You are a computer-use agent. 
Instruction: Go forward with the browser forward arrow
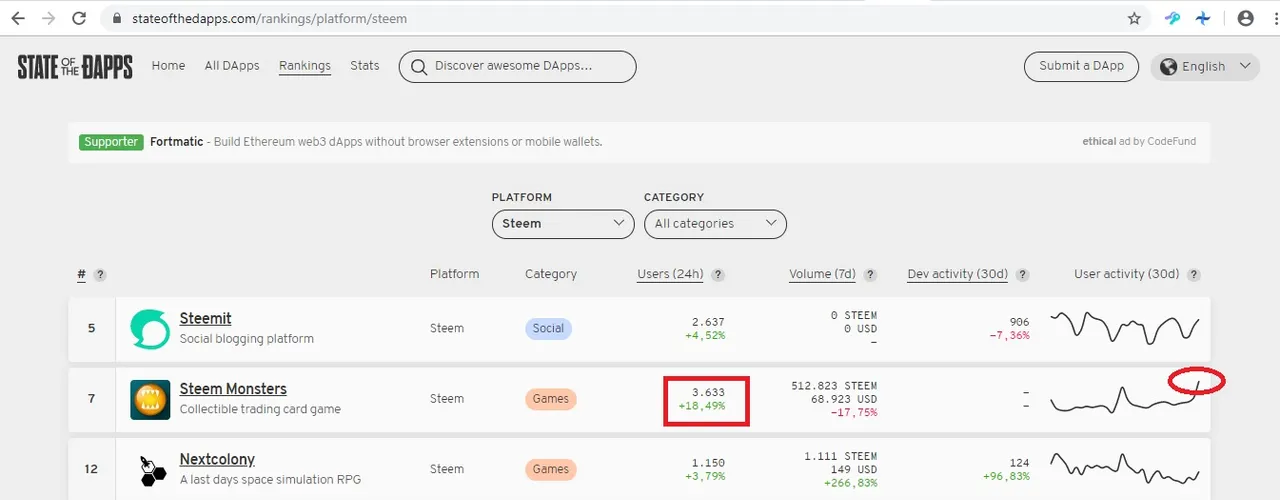tap(48, 18)
